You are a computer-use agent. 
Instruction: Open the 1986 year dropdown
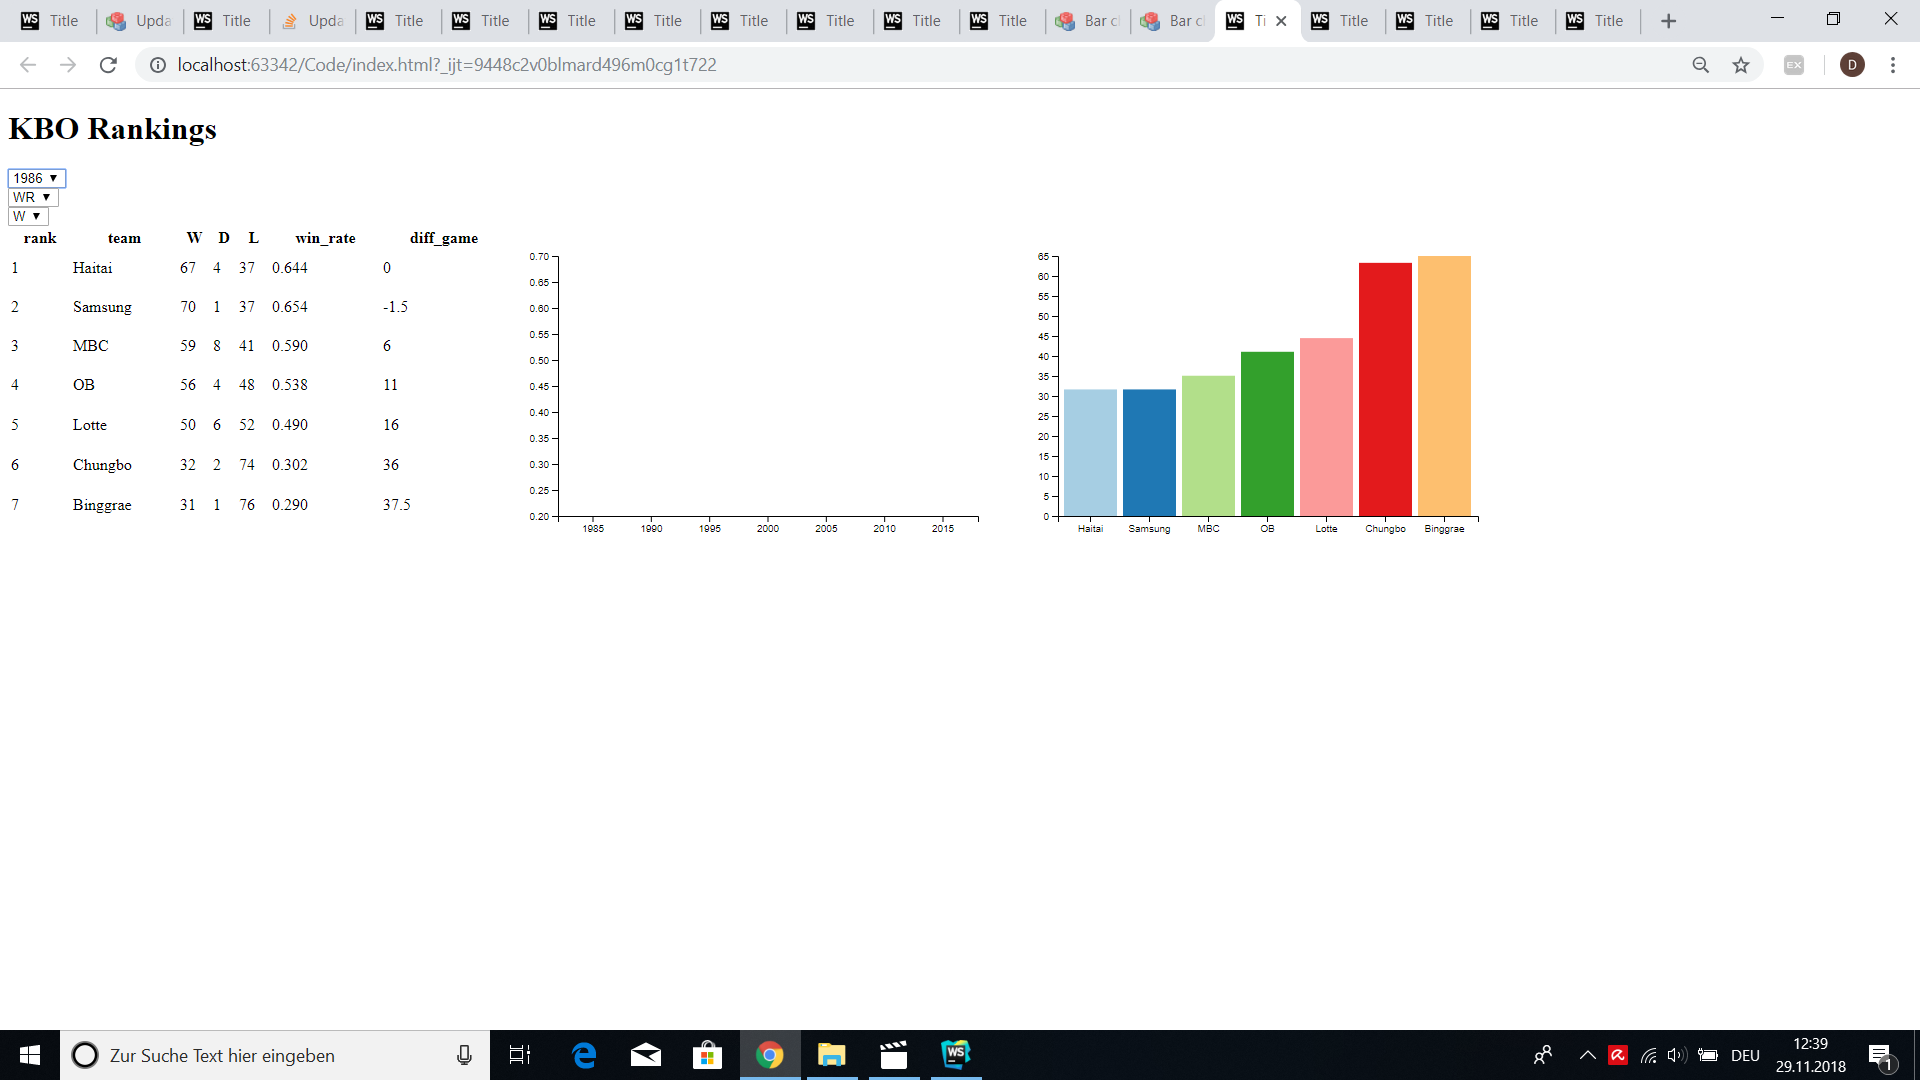coord(37,178)
